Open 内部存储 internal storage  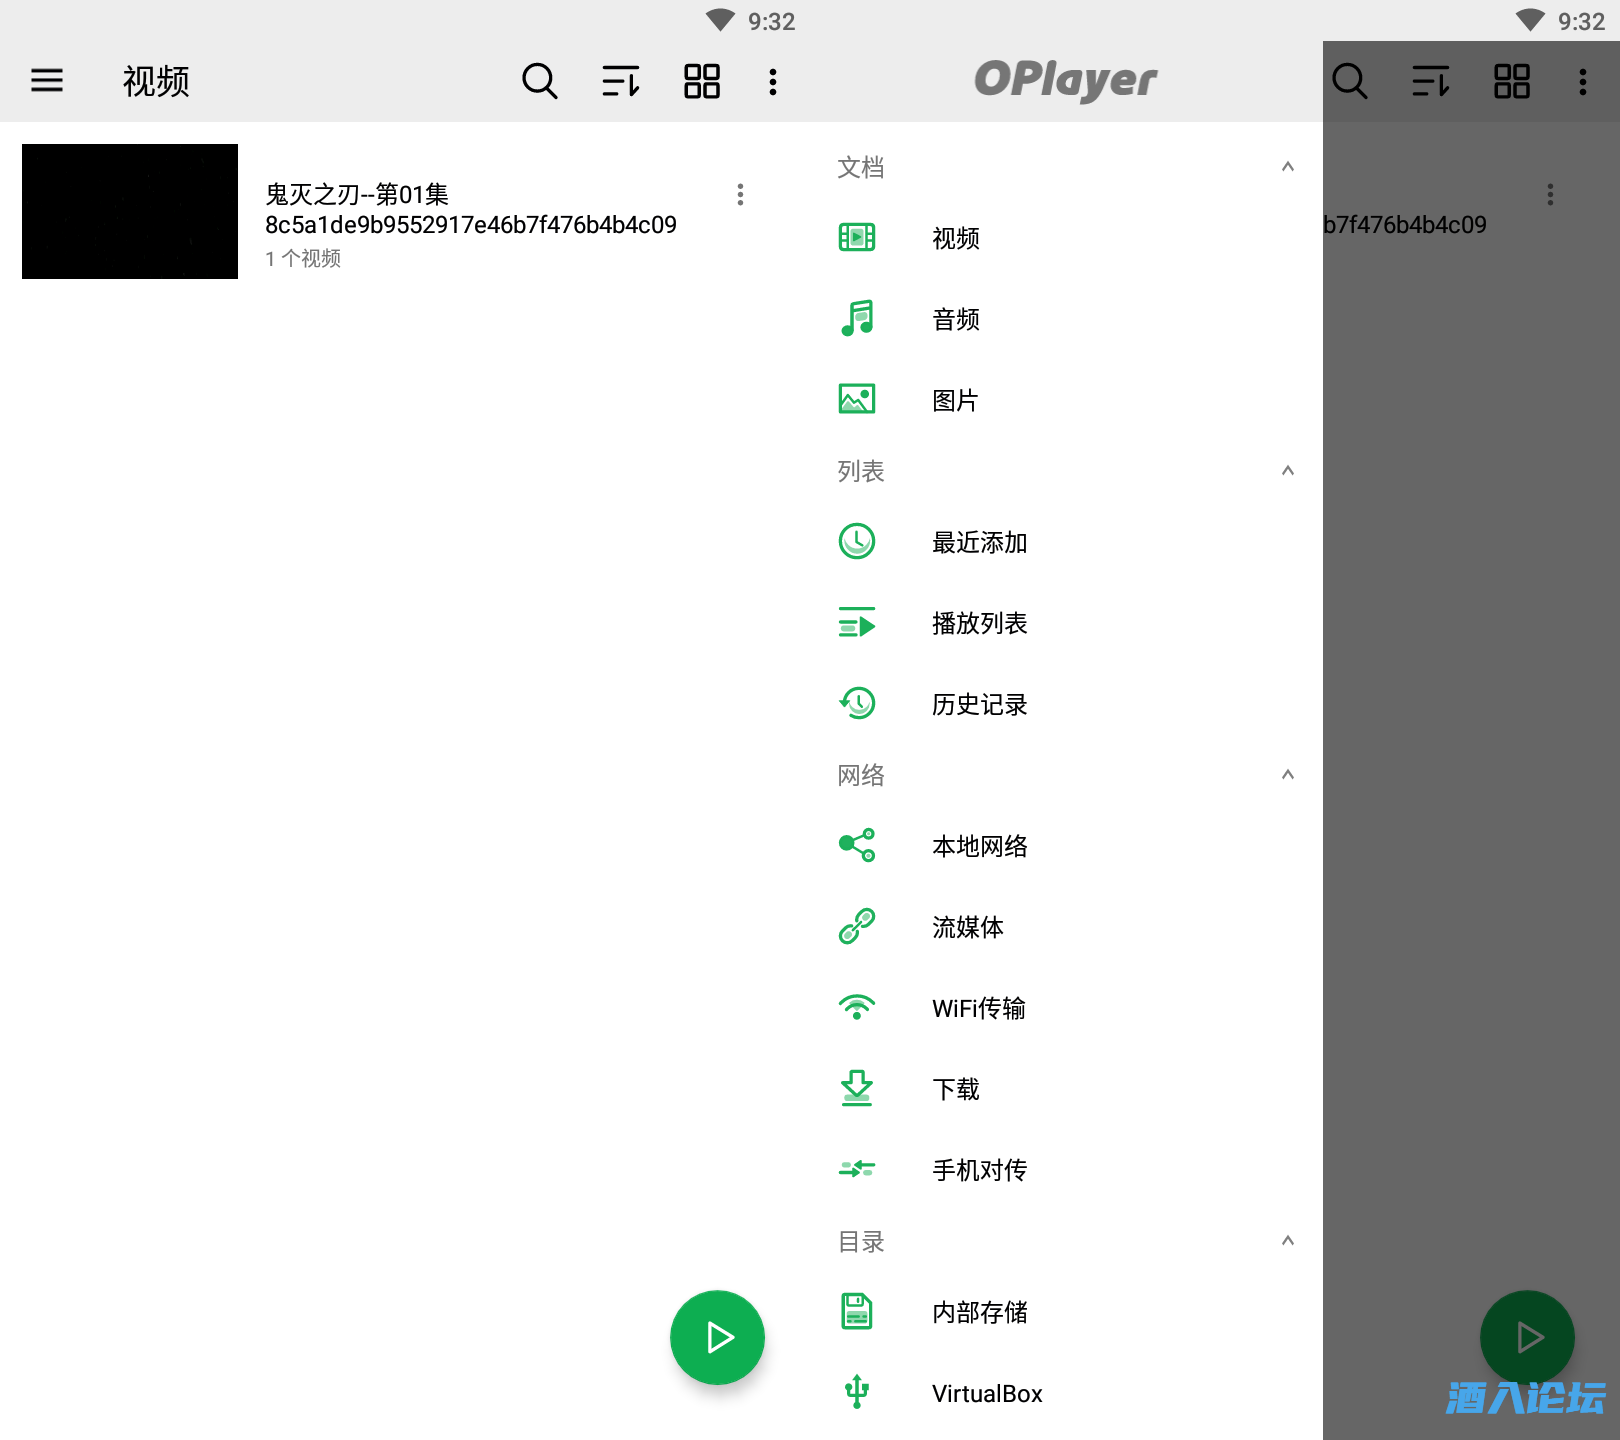(978, 1312)
